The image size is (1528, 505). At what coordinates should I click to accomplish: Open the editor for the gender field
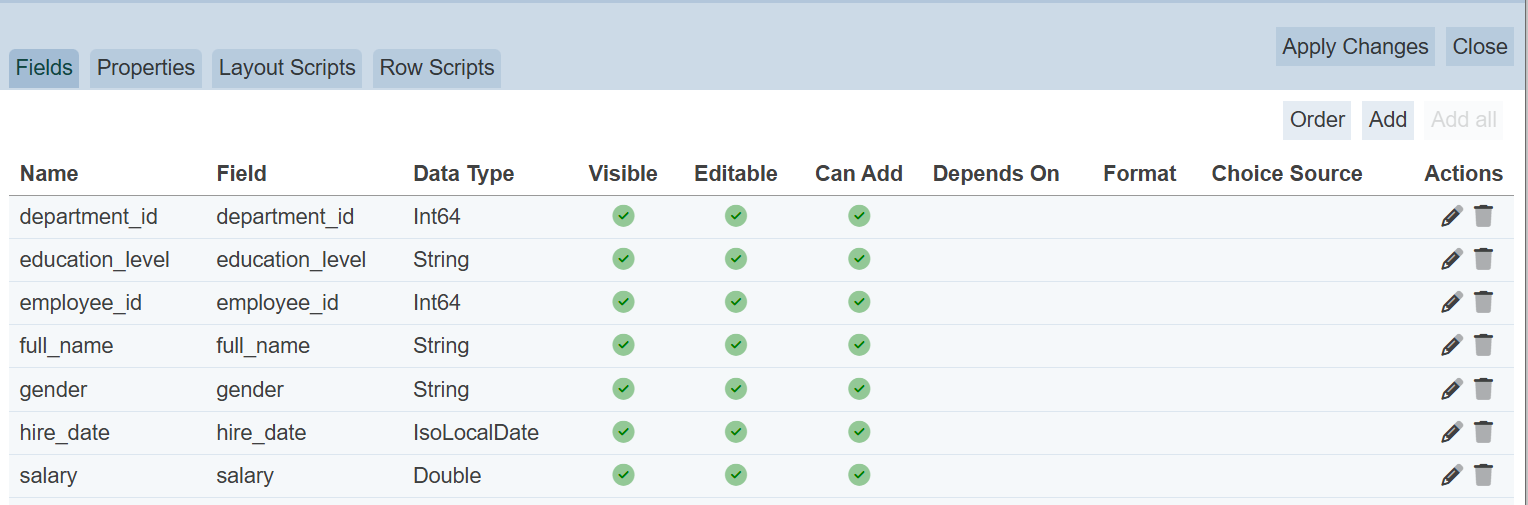click(1451, 389)
